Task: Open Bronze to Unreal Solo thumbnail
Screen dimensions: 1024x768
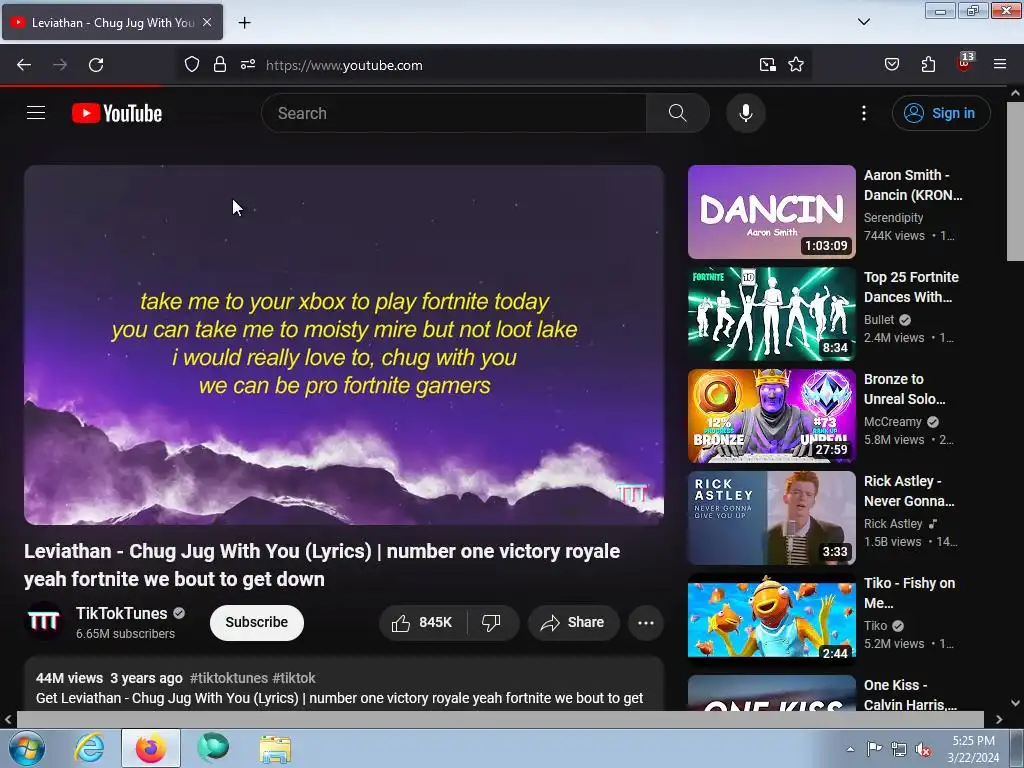Action: [x=771, y=415]
